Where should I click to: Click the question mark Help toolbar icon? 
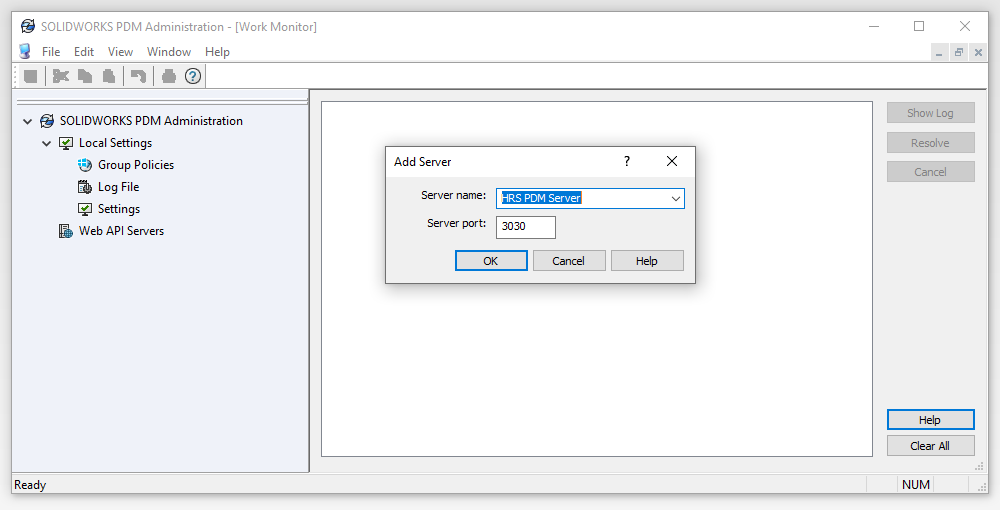click(193, 76)
